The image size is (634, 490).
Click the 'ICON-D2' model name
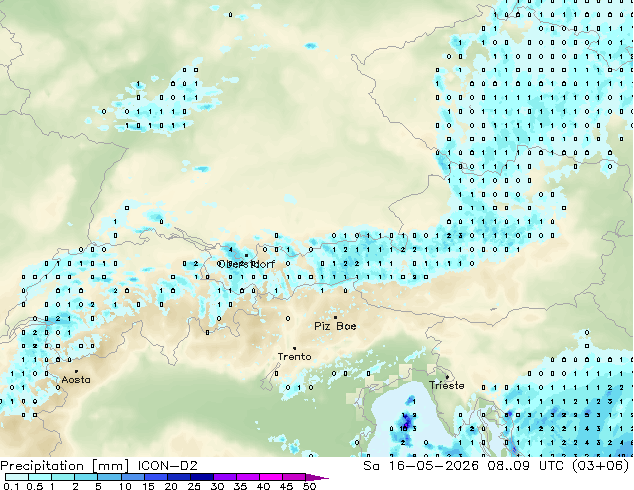point(167,466)
